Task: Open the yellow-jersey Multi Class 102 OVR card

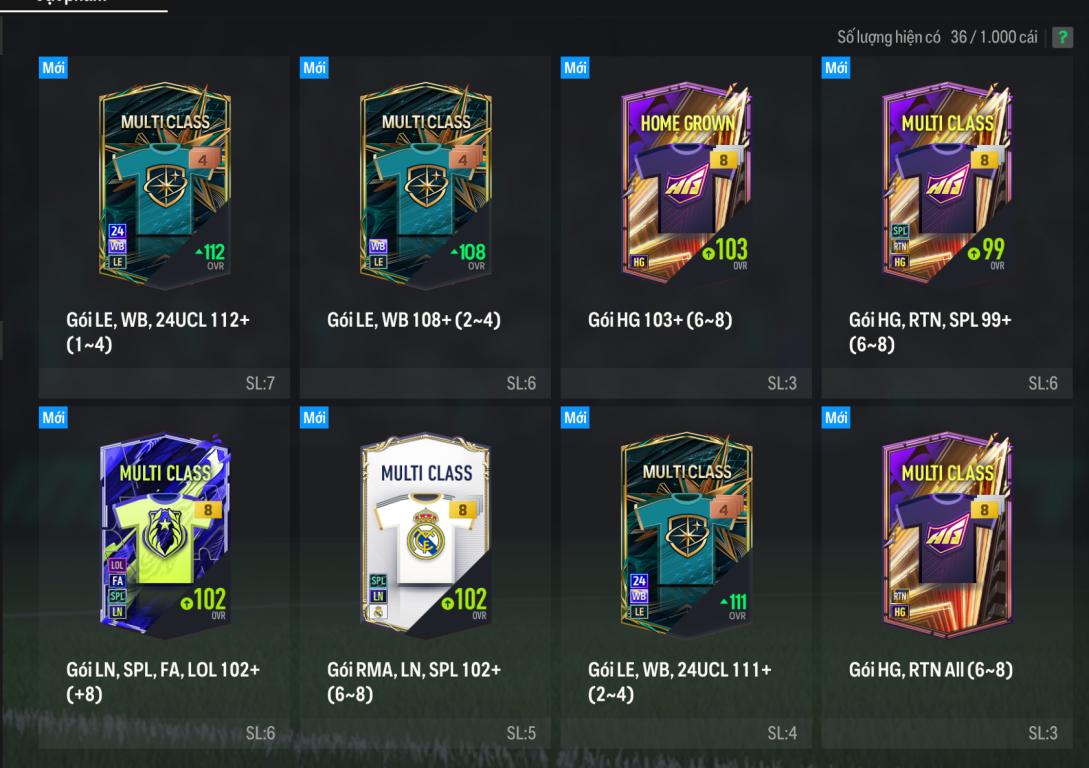Action: (165, 535)
